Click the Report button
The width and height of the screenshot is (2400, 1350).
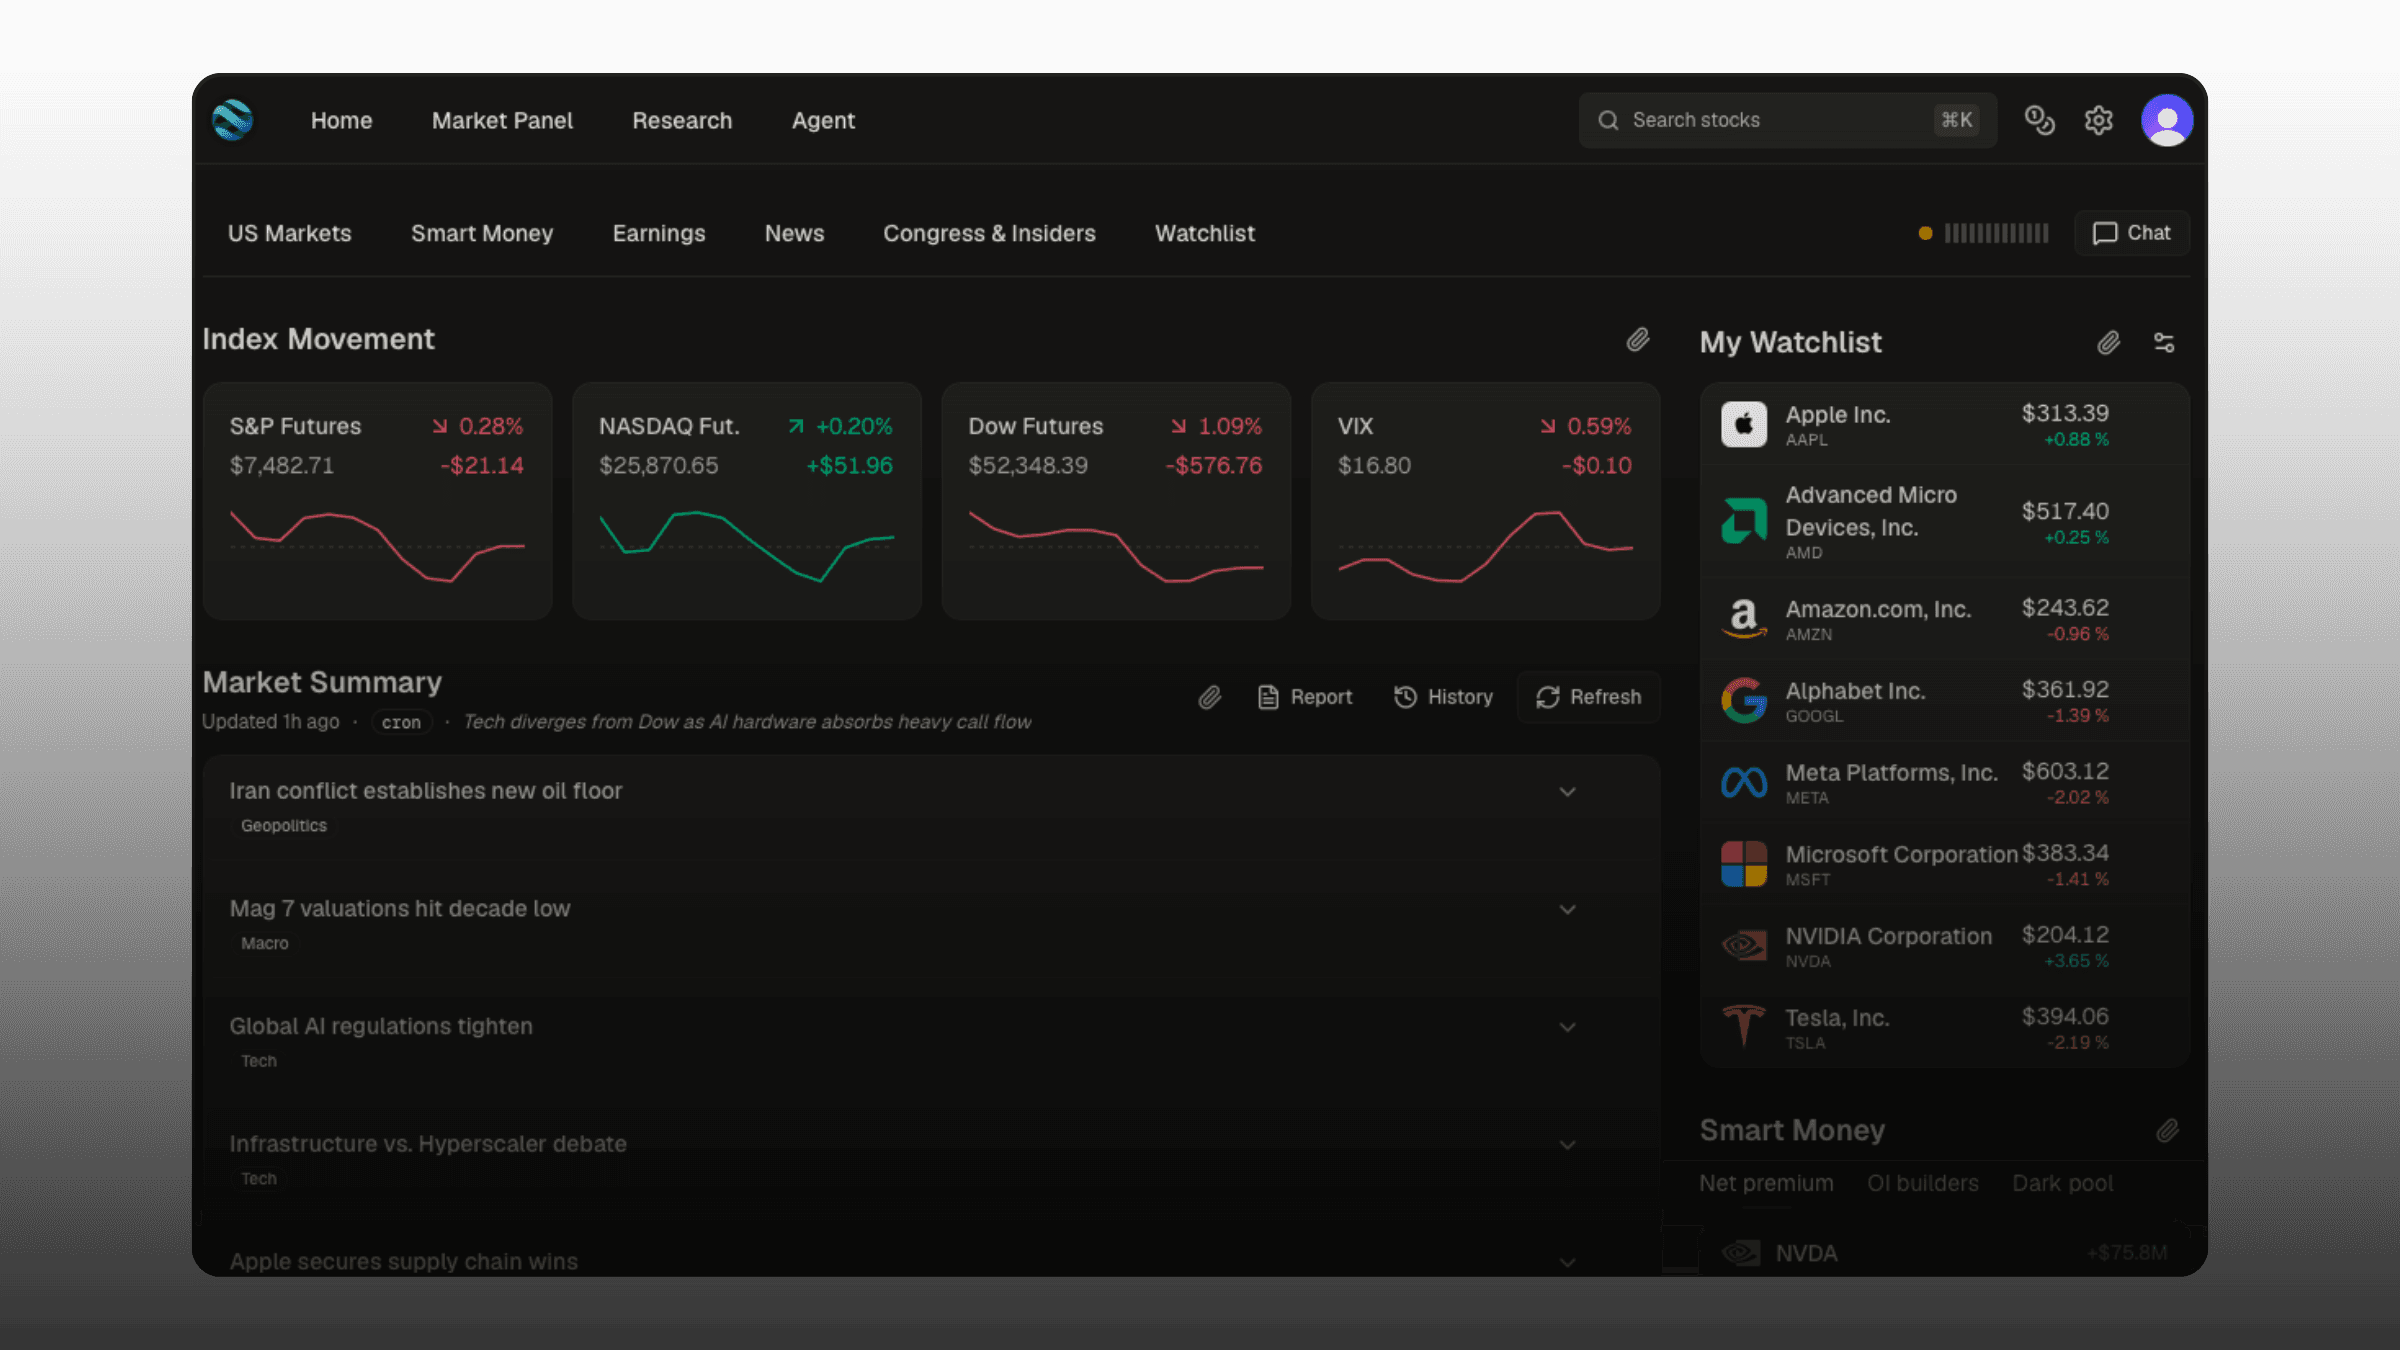pyautogui.click(x=1304, y=697)
